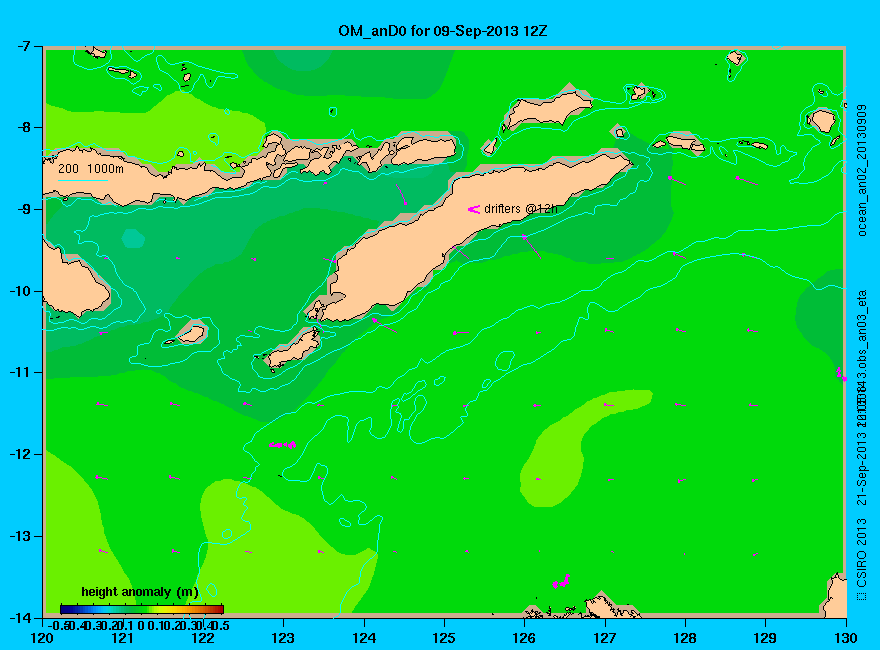This screenshot has height=650, width=880.
Task: Click the longitude label 125
Action: pos(444,638)
